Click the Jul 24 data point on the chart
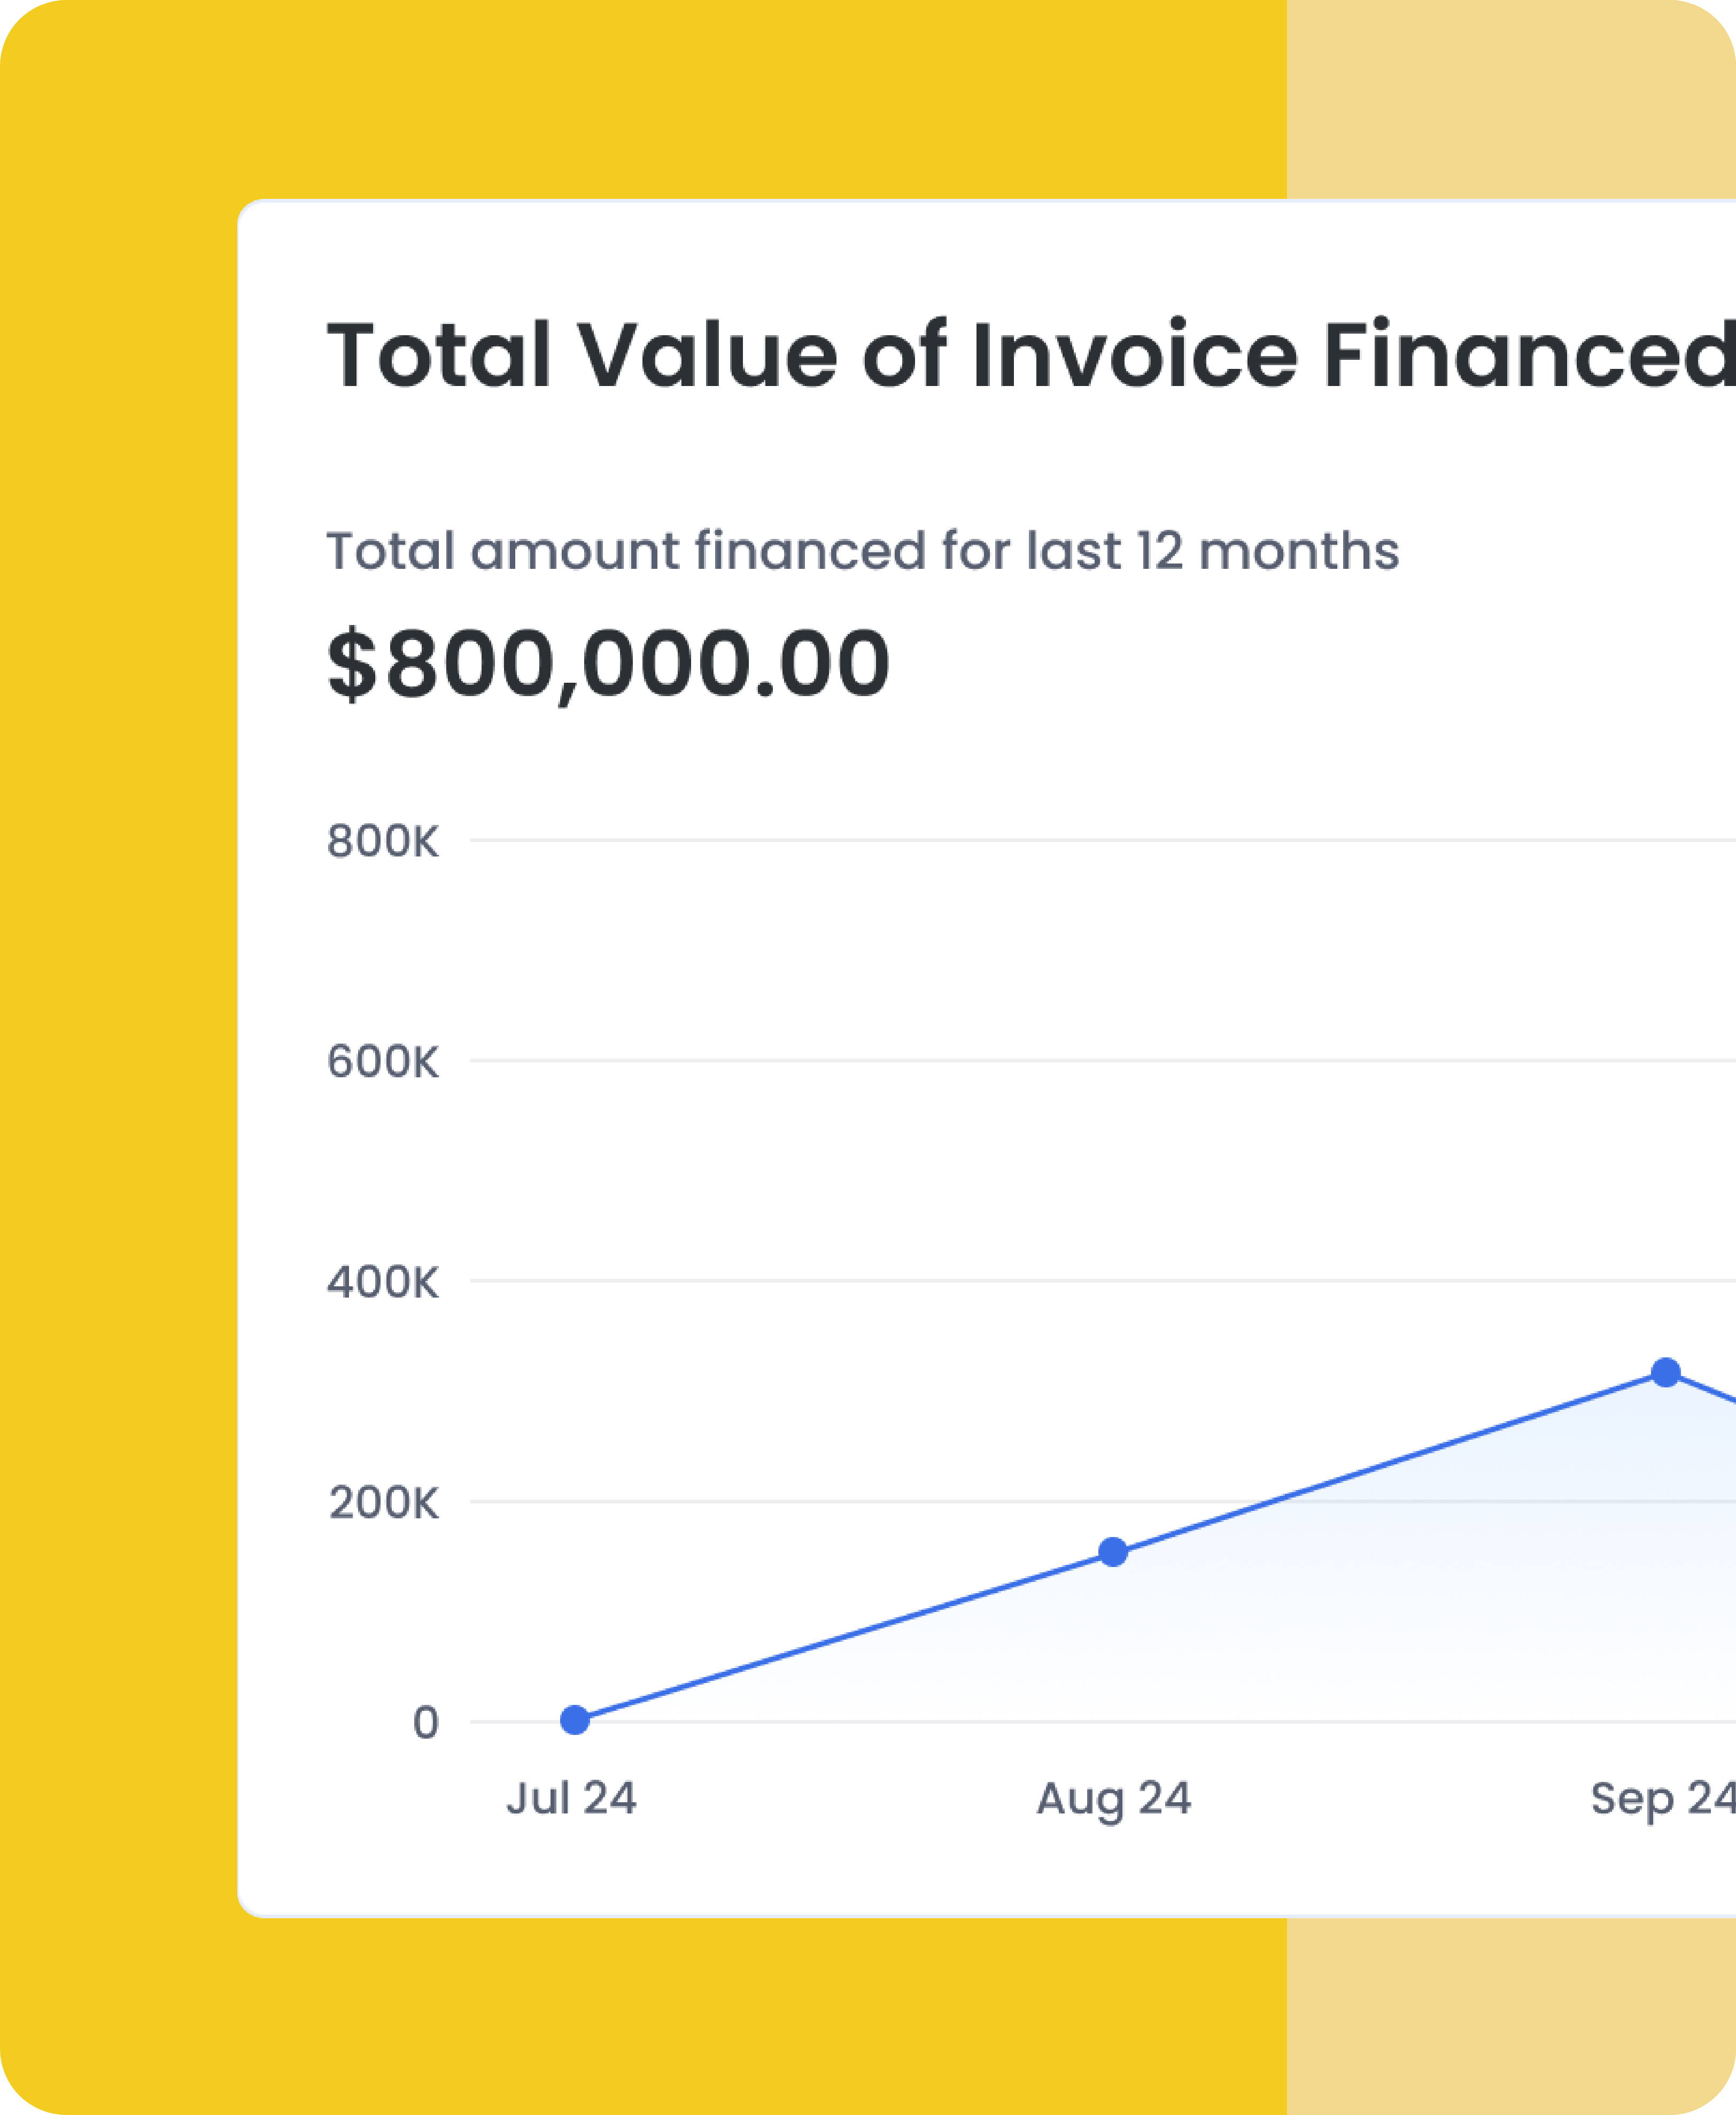 point(575,1720)
